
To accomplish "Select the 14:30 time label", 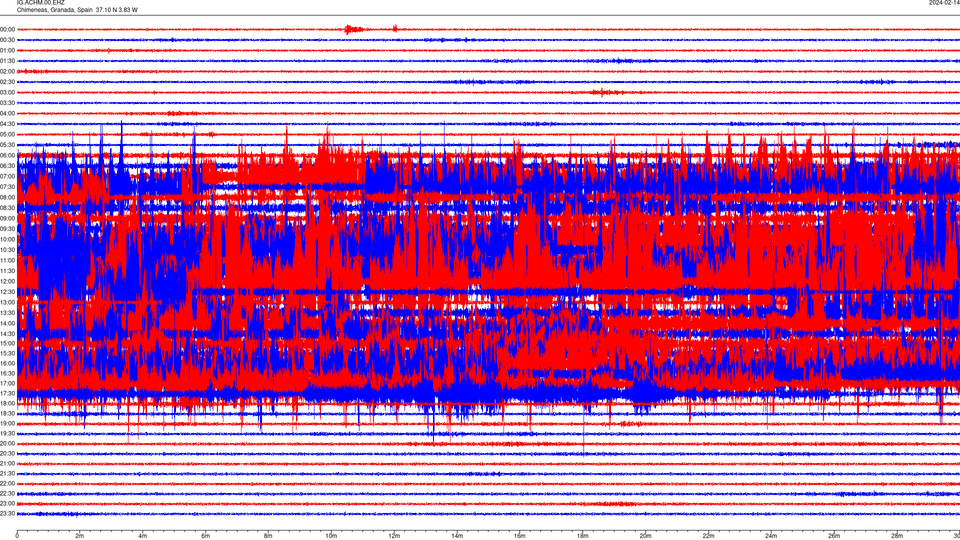I will coord(7,334).
